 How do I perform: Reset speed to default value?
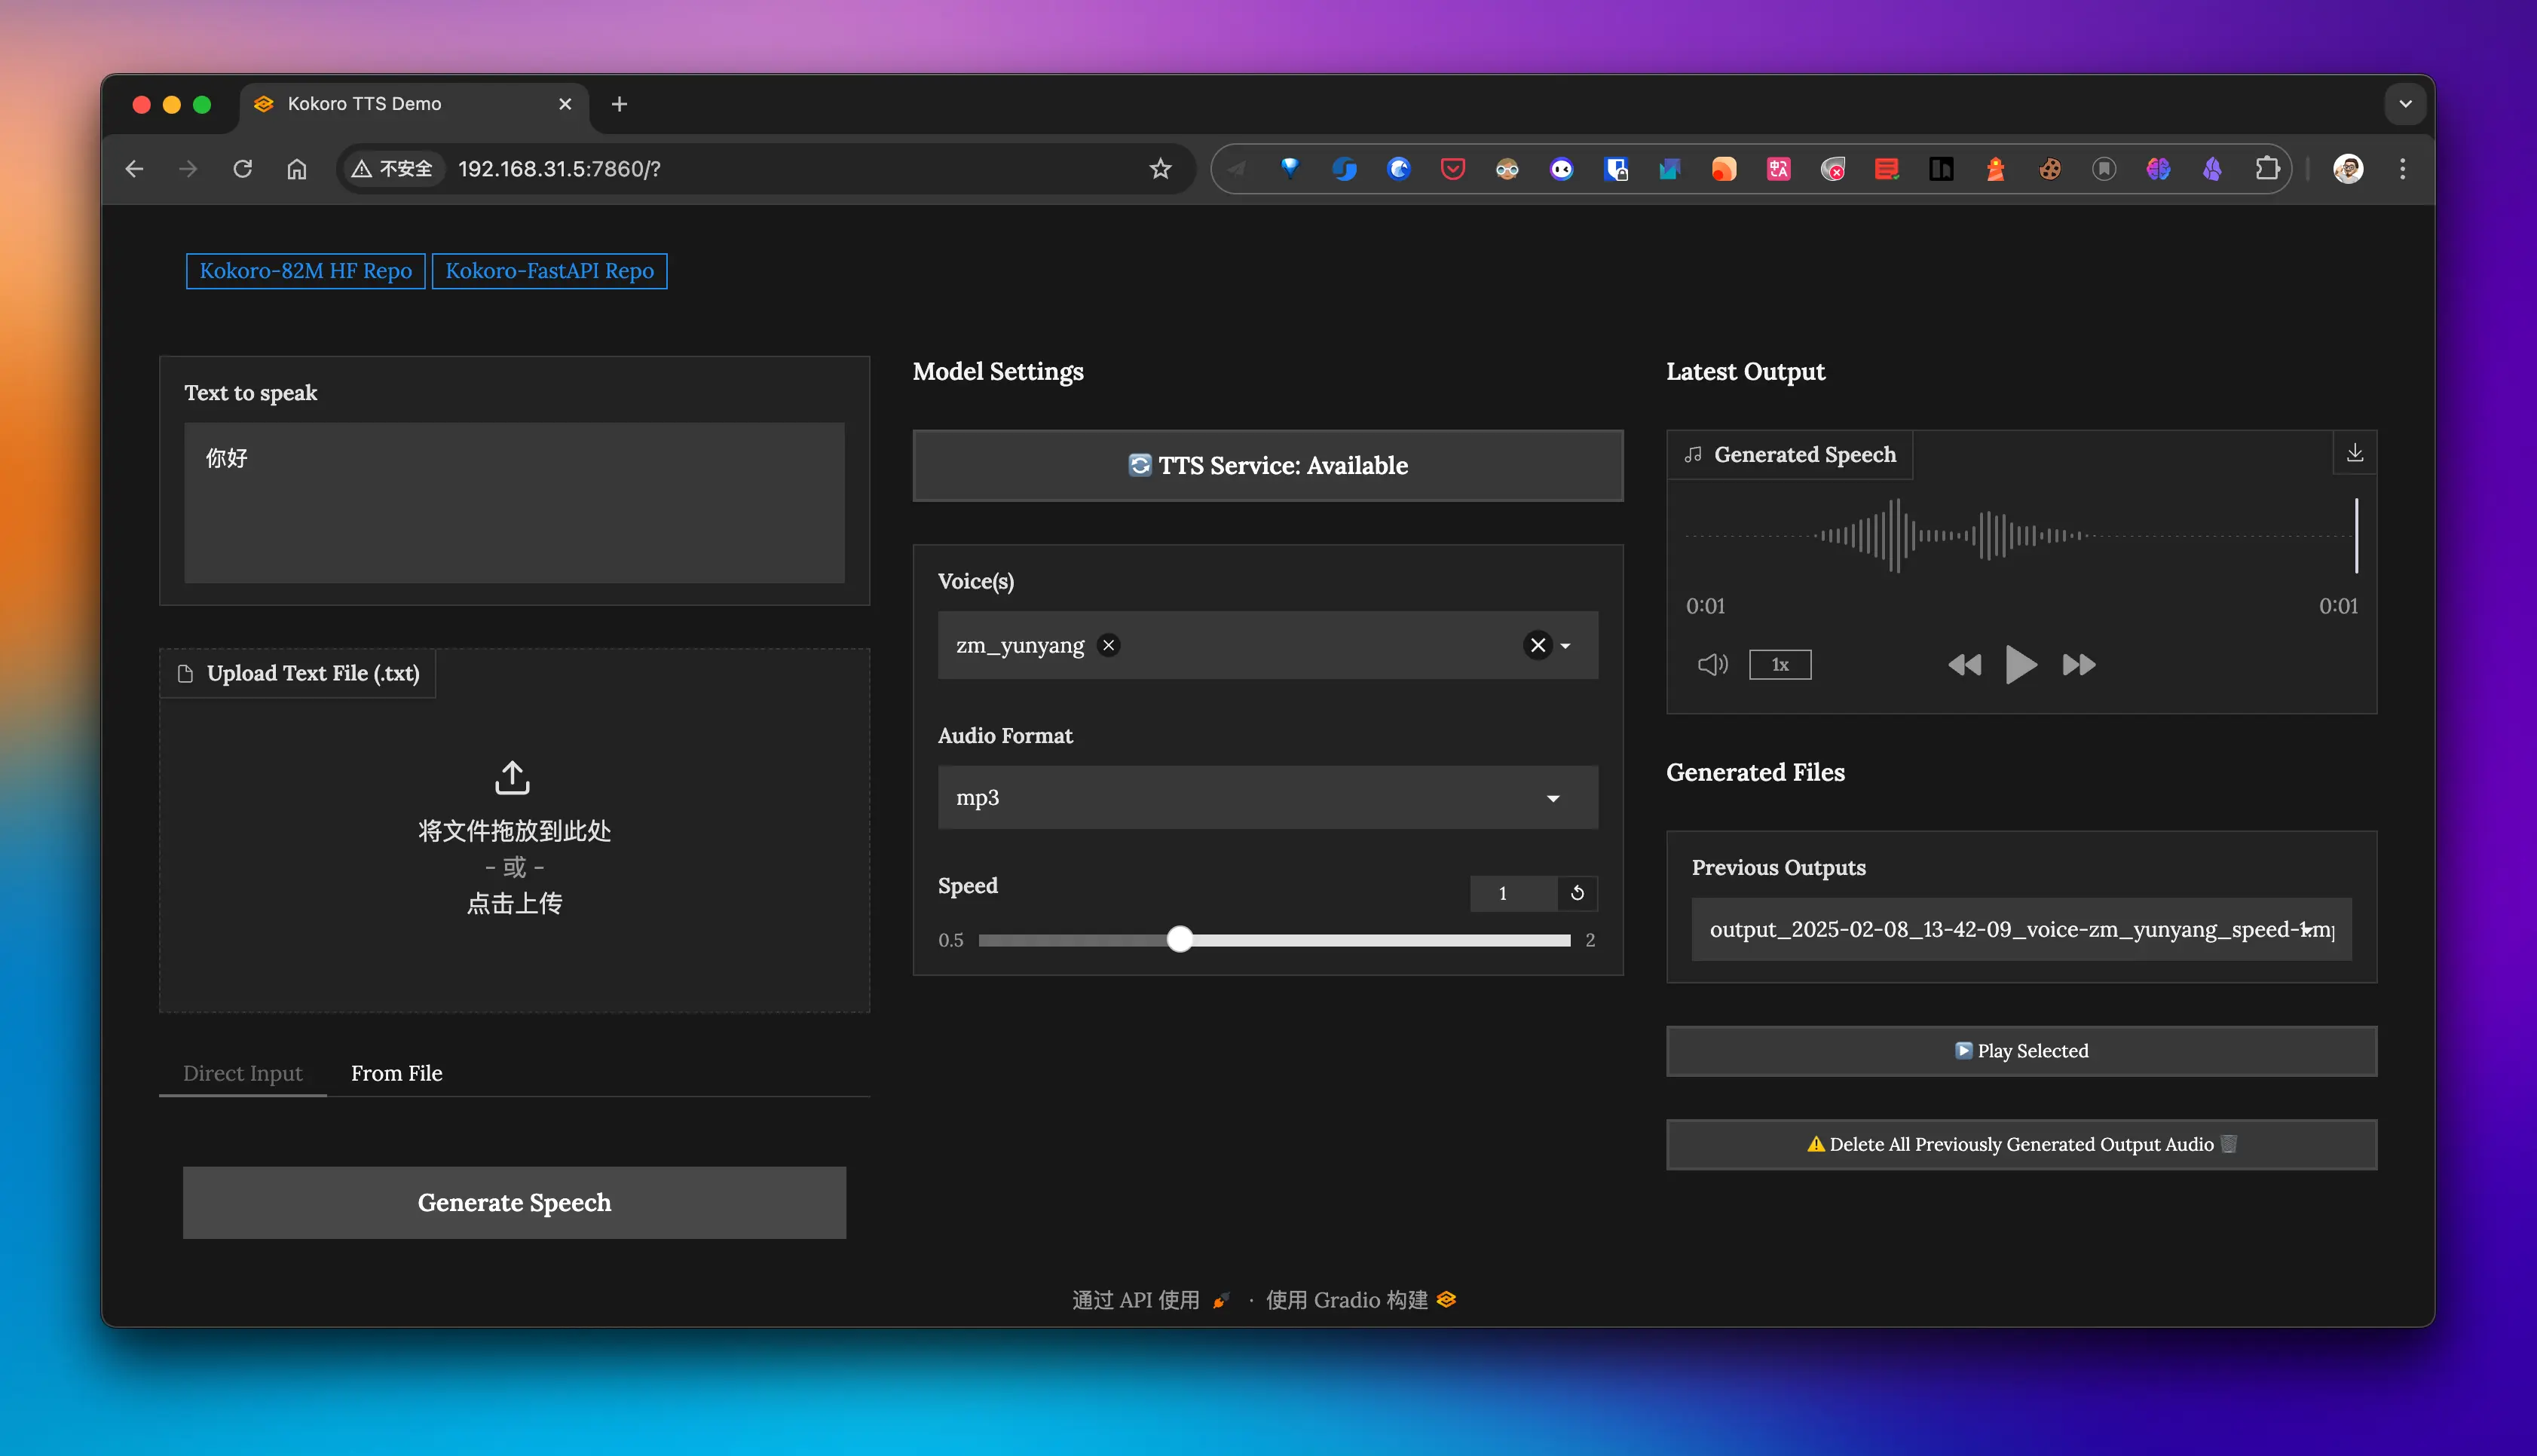[1577, 893]
